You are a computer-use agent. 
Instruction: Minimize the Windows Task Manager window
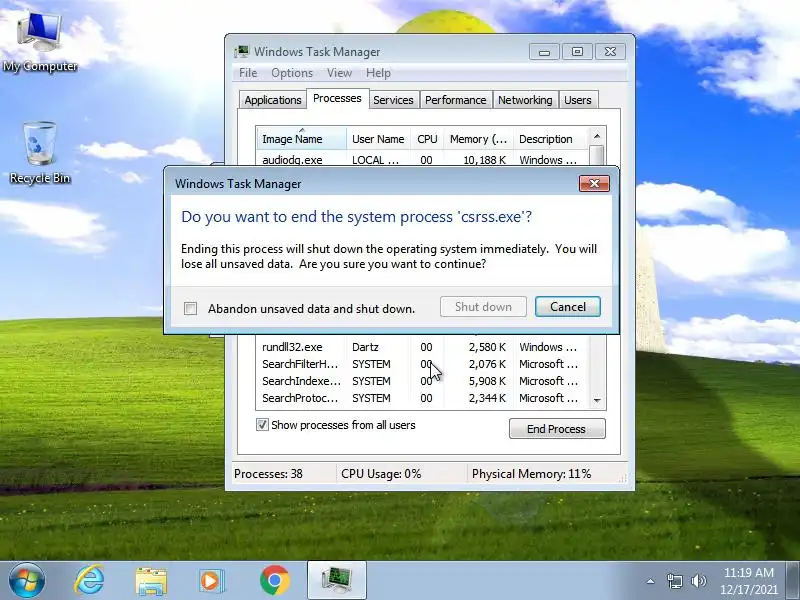click(544, 52)
